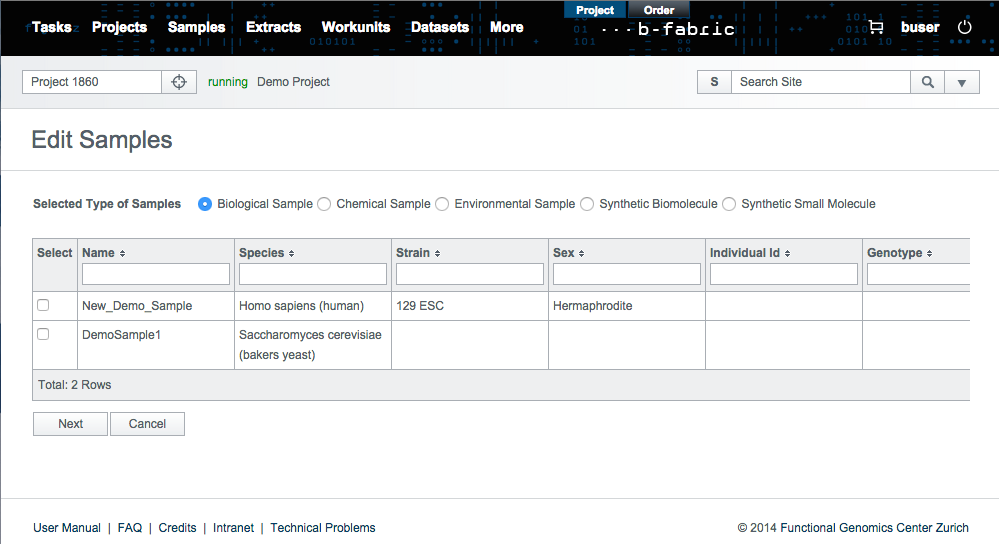Click the Strain column filter box
Viewport: 999px width, 544px height.
pos(470,274)
